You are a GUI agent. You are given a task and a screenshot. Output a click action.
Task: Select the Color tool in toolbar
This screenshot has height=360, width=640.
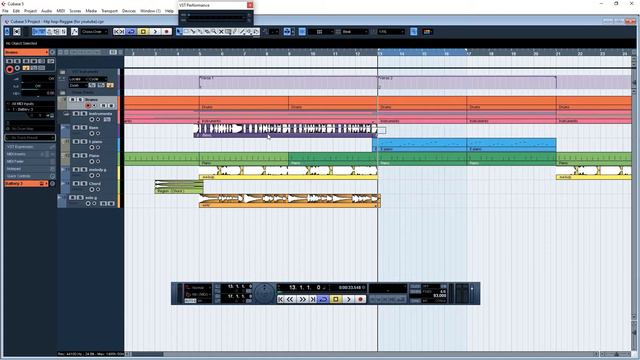pos(256,32)
